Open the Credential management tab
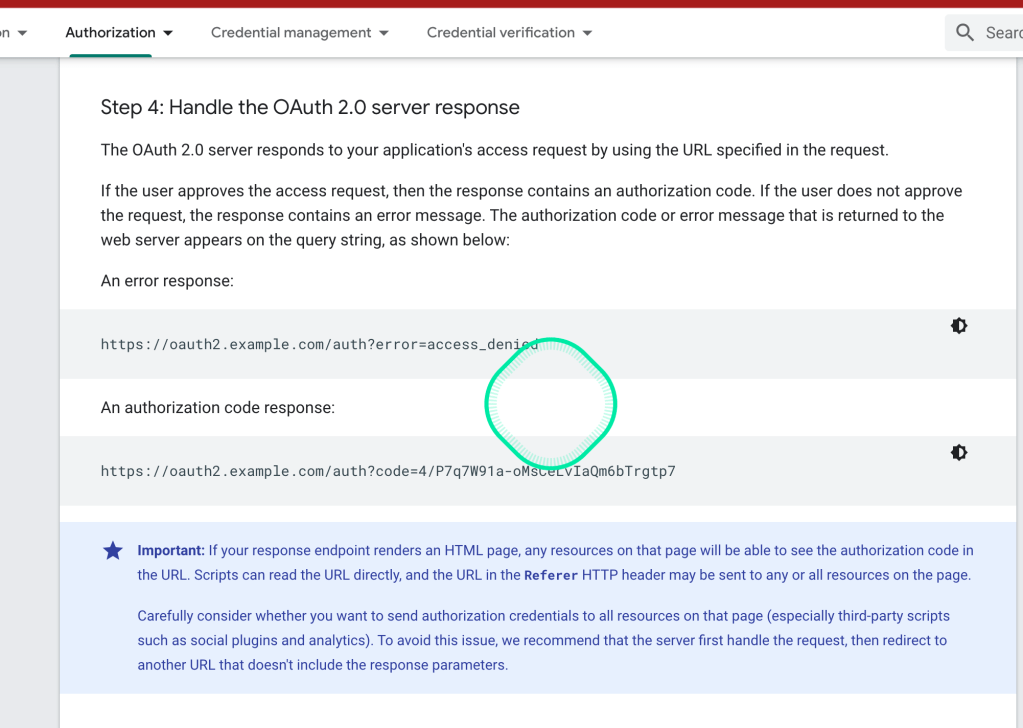Image resolution: width=1023 pixels, height=728 pixels. [x=291, y=33]
